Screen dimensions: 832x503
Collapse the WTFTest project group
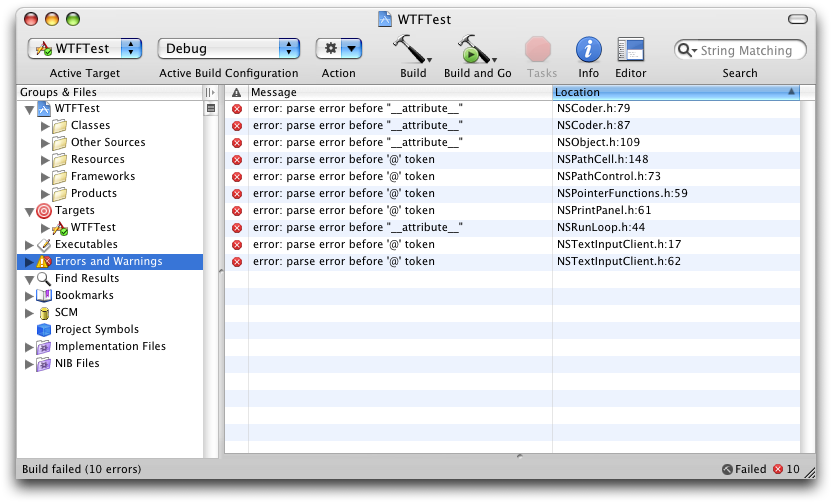(x=29, y=110)
